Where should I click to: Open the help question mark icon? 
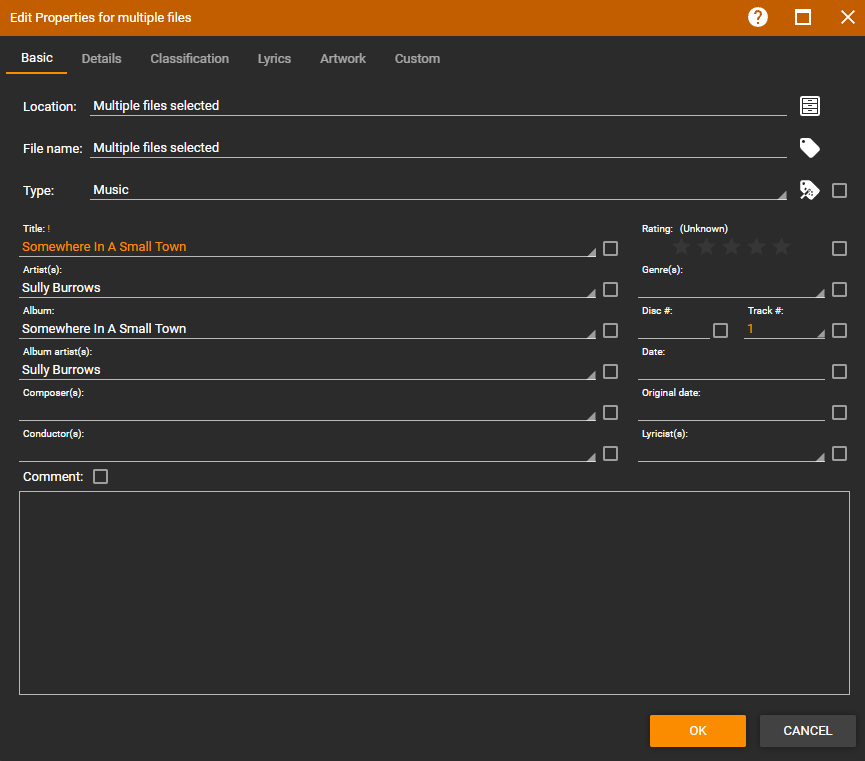tap(757, 18)
